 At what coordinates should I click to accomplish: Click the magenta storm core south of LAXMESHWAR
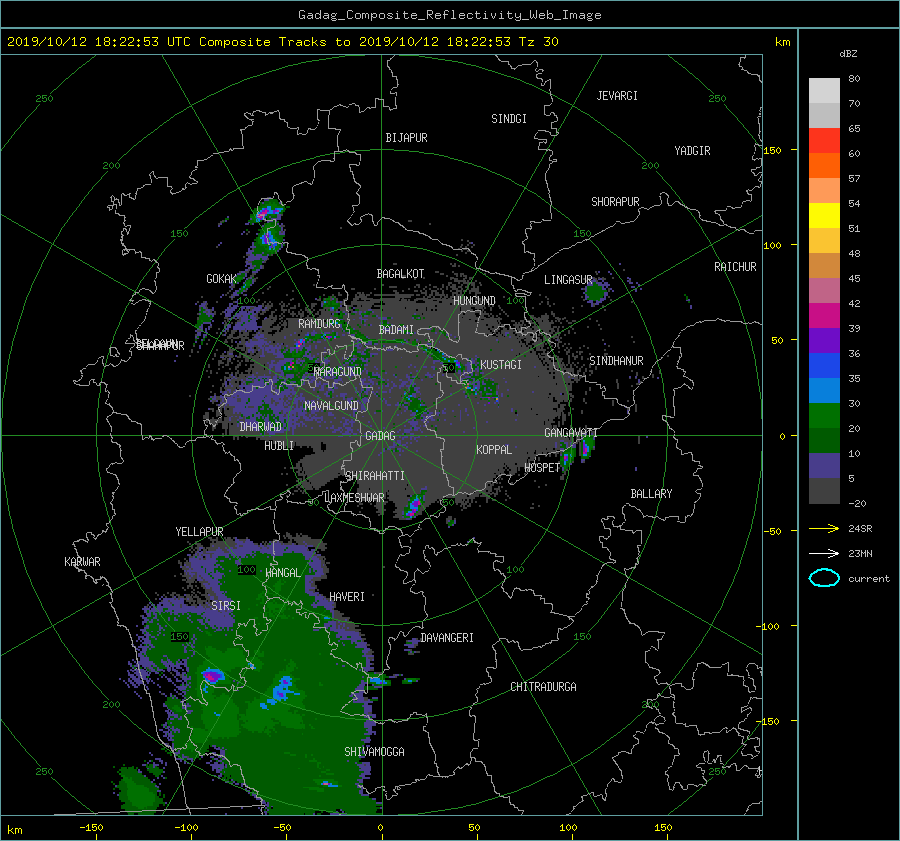pyautogui.click(x=413, y=506)
